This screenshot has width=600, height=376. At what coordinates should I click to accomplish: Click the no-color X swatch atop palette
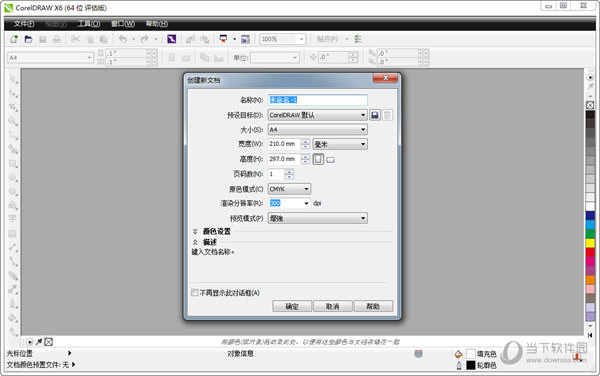(590, 105)
